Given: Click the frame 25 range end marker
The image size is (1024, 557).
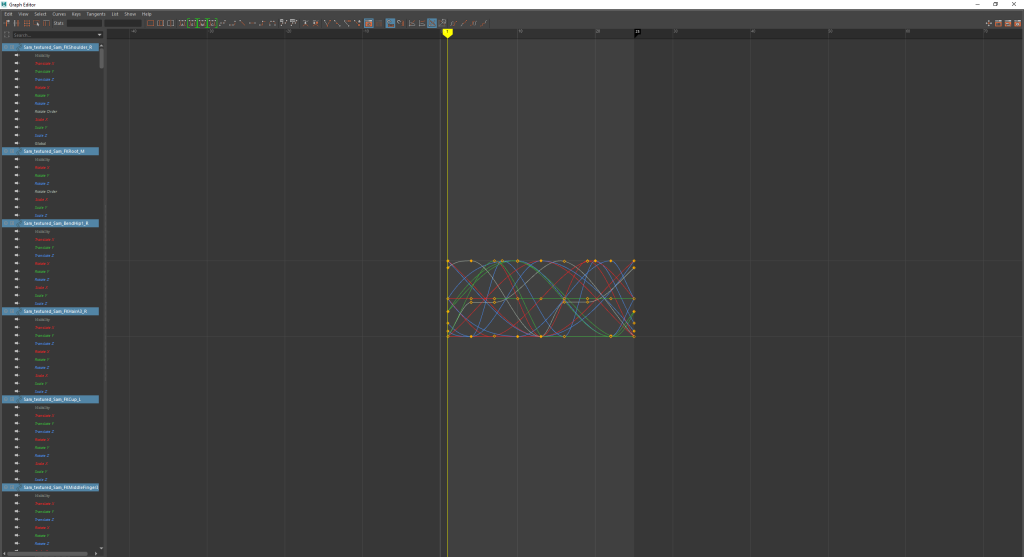Looking at the screenshot, I should click(x=637, y=32).
